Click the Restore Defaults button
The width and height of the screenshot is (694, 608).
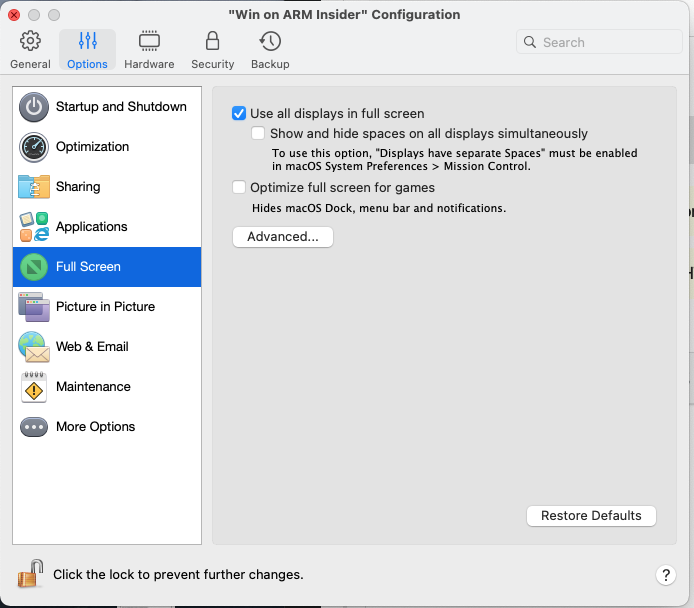point(591,516)
